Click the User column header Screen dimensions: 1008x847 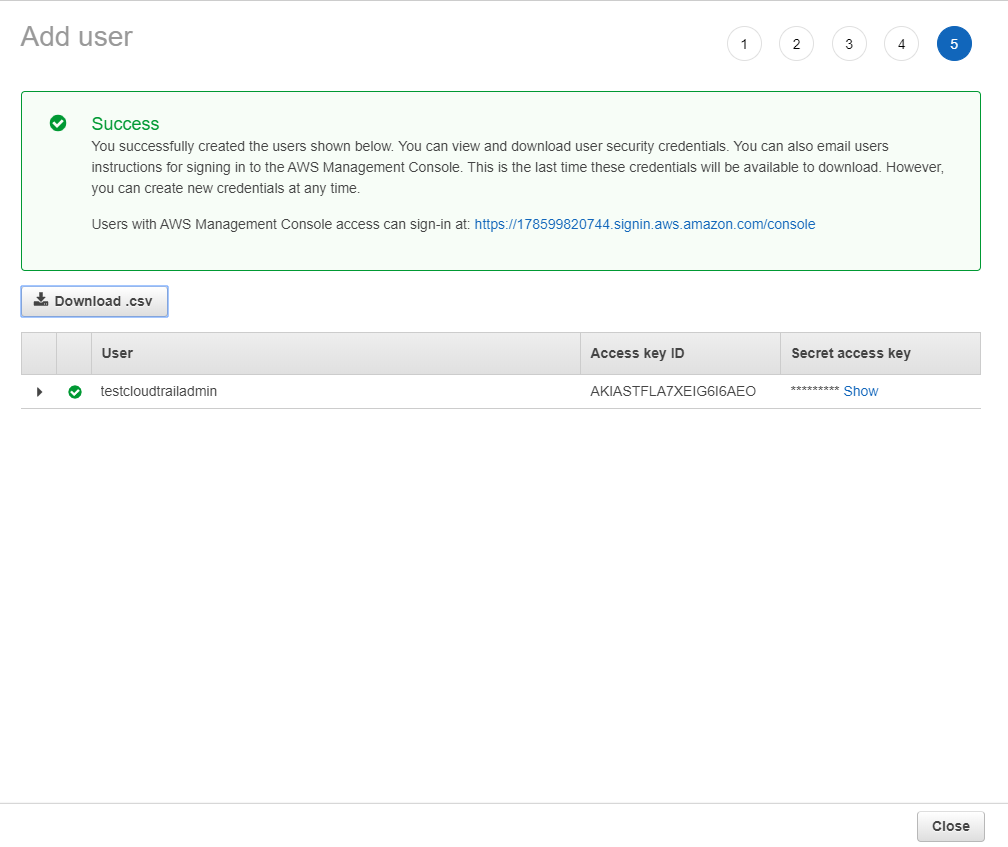point(116,353)
